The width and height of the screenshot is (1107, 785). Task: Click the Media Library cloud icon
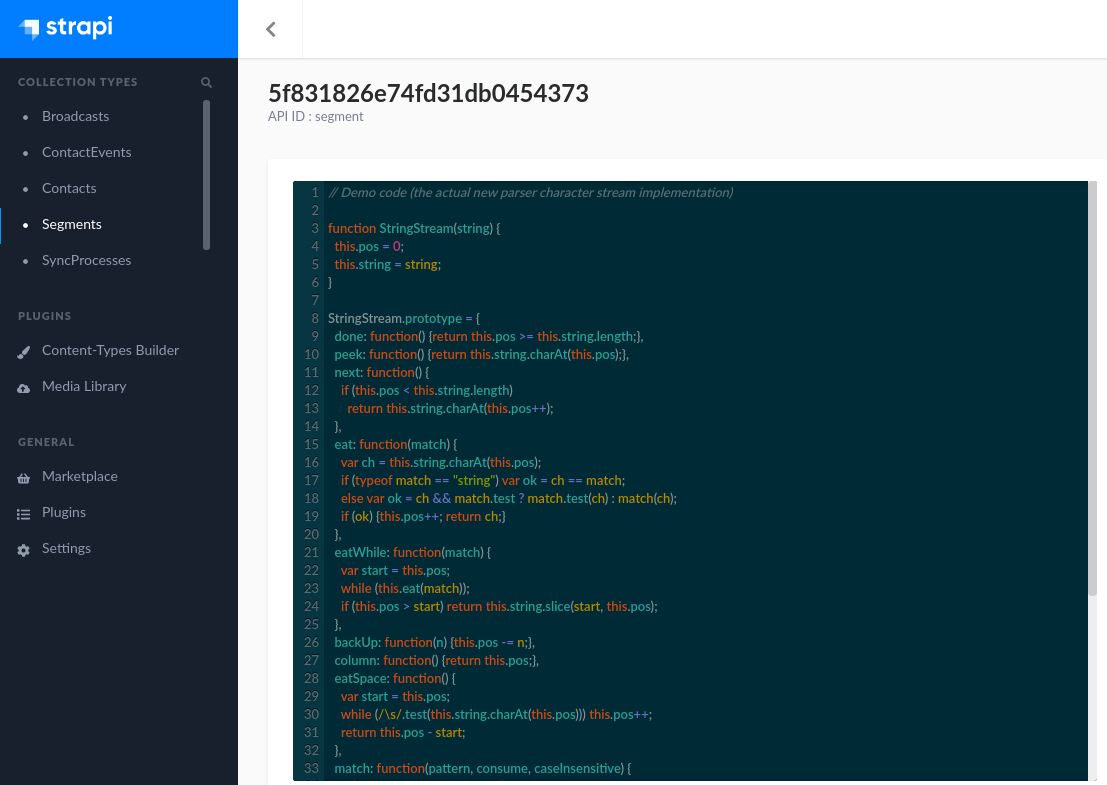[x=23, y=388]
